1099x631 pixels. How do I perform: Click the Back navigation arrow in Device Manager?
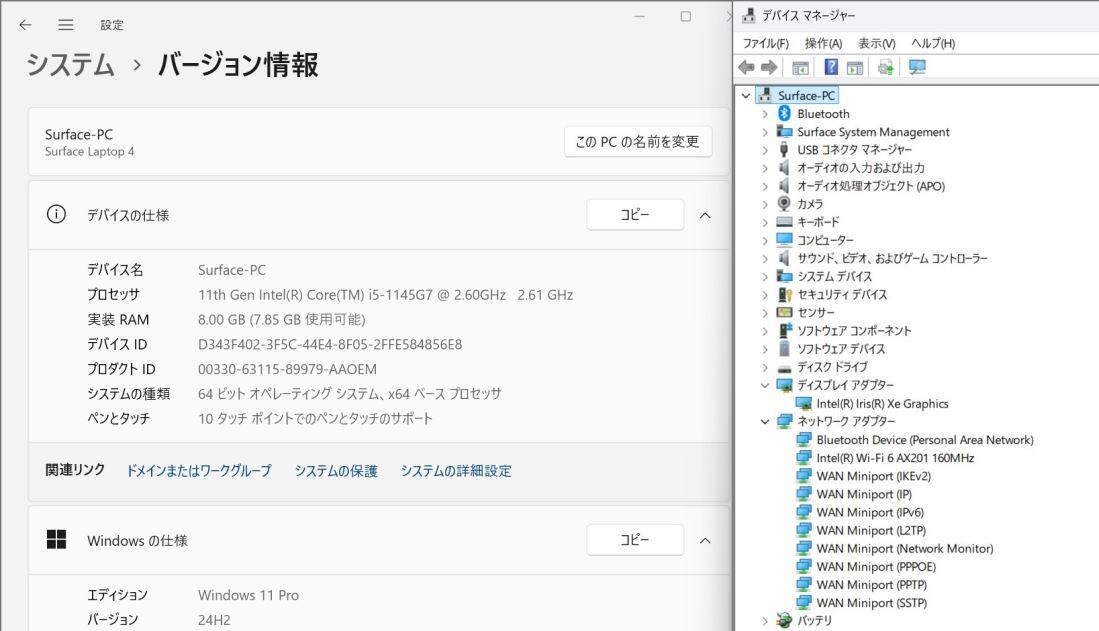(748, 67)
